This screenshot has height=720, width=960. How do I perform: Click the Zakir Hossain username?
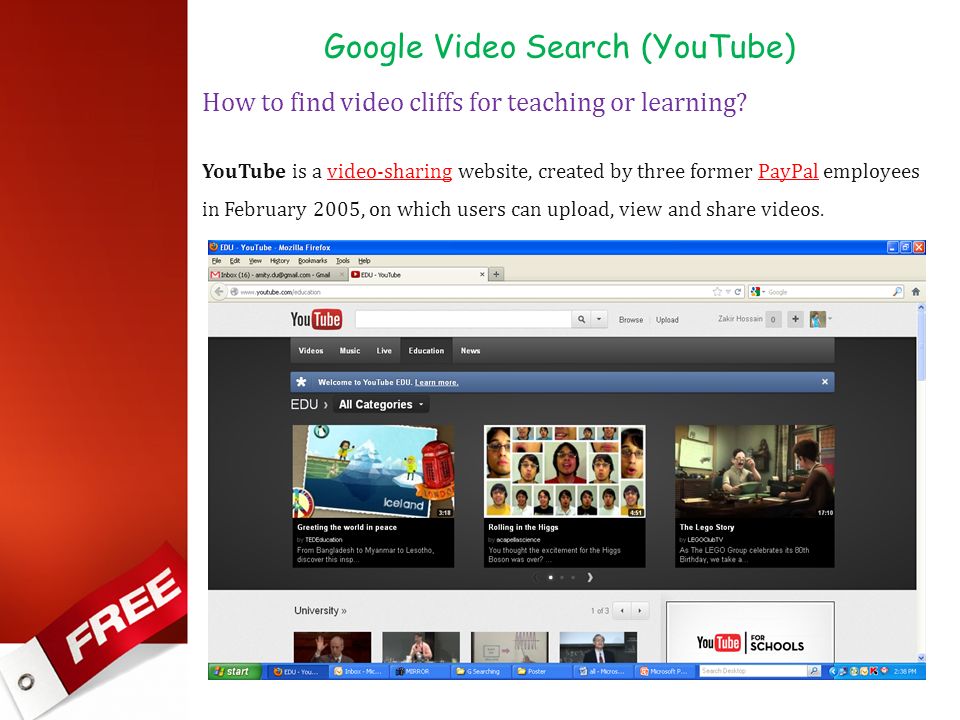(740, 319)
